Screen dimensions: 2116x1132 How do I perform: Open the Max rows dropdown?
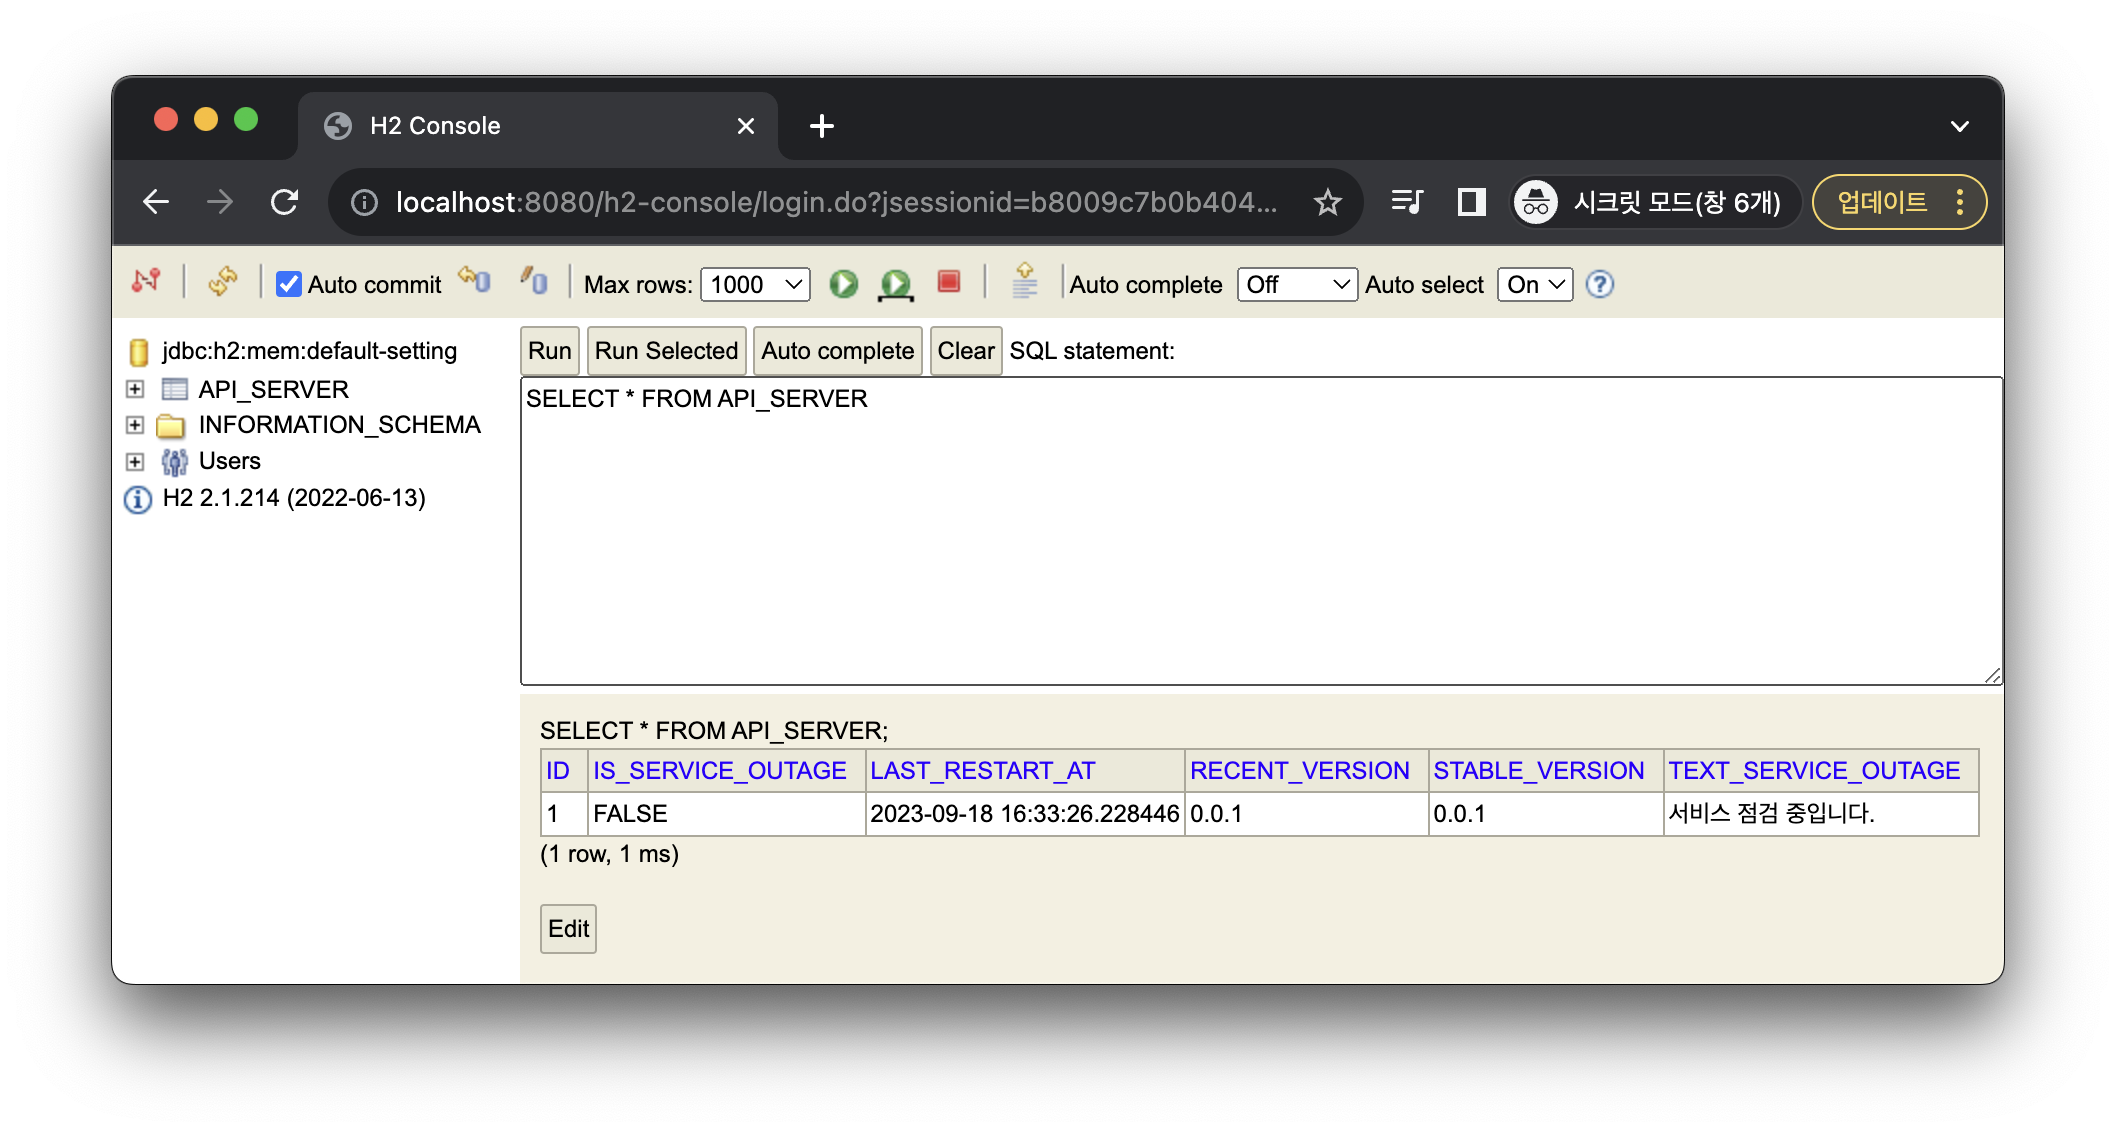(755, 285)
